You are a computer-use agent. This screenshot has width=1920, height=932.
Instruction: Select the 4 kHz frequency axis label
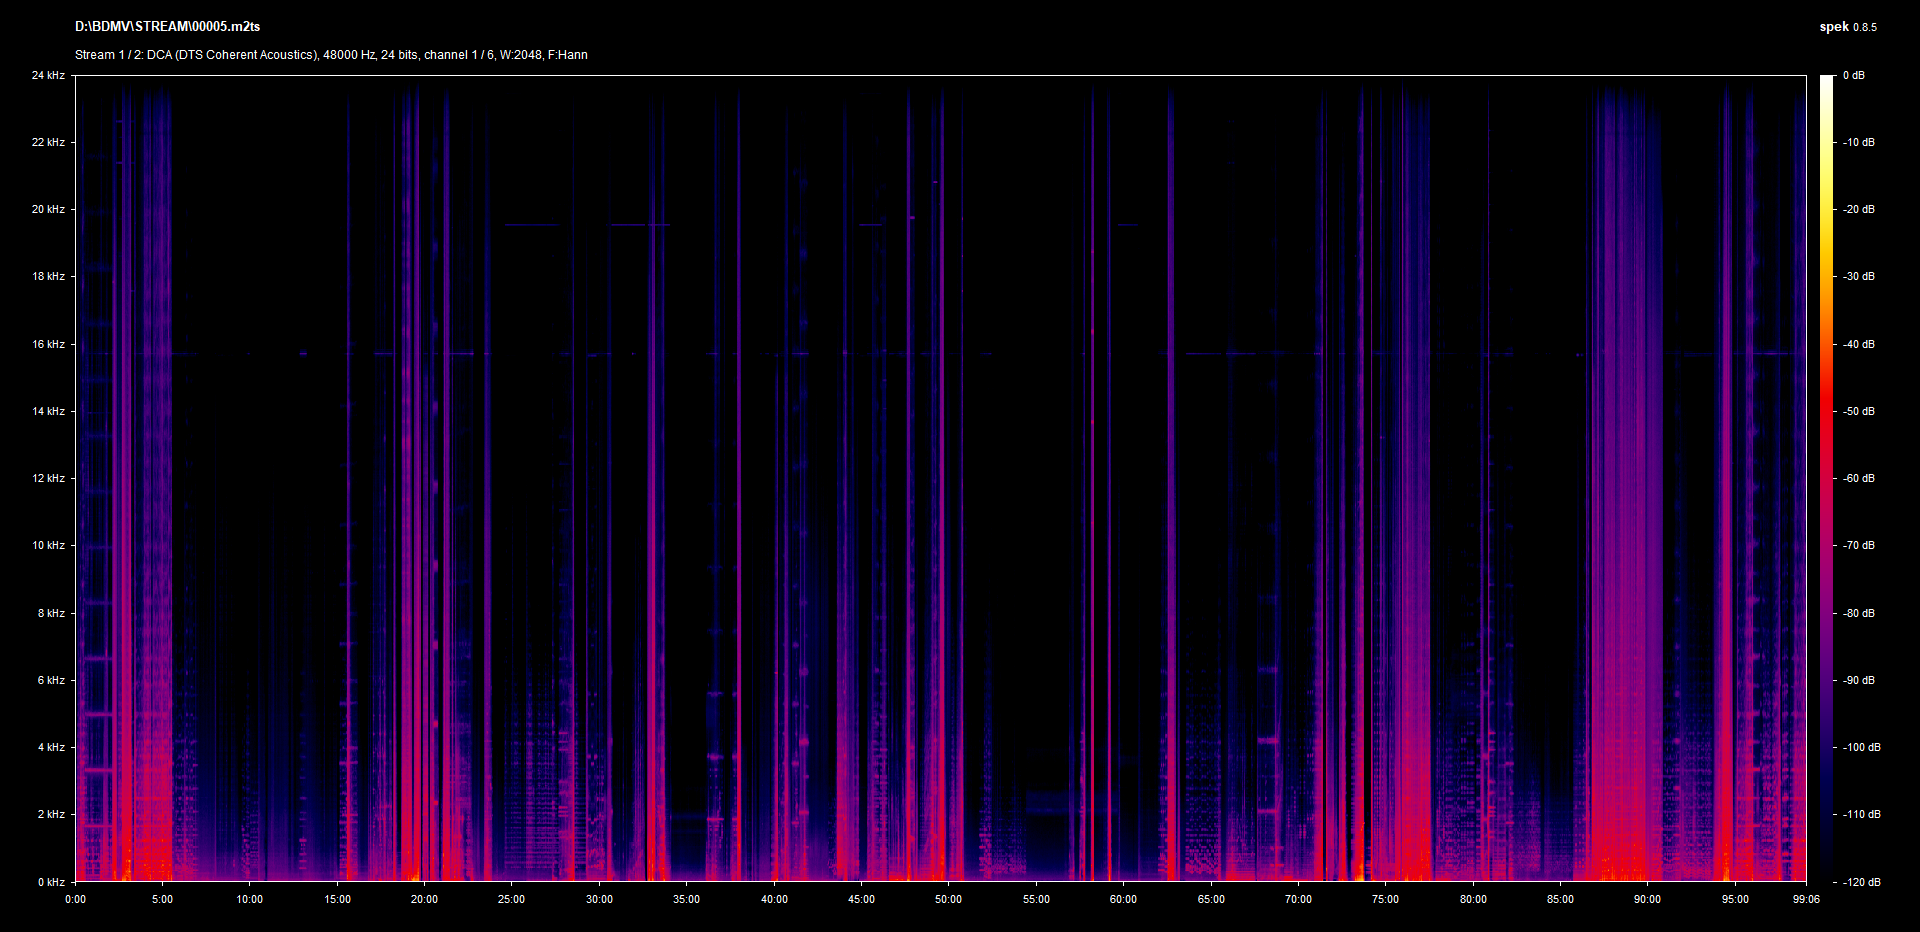point(51,748)
